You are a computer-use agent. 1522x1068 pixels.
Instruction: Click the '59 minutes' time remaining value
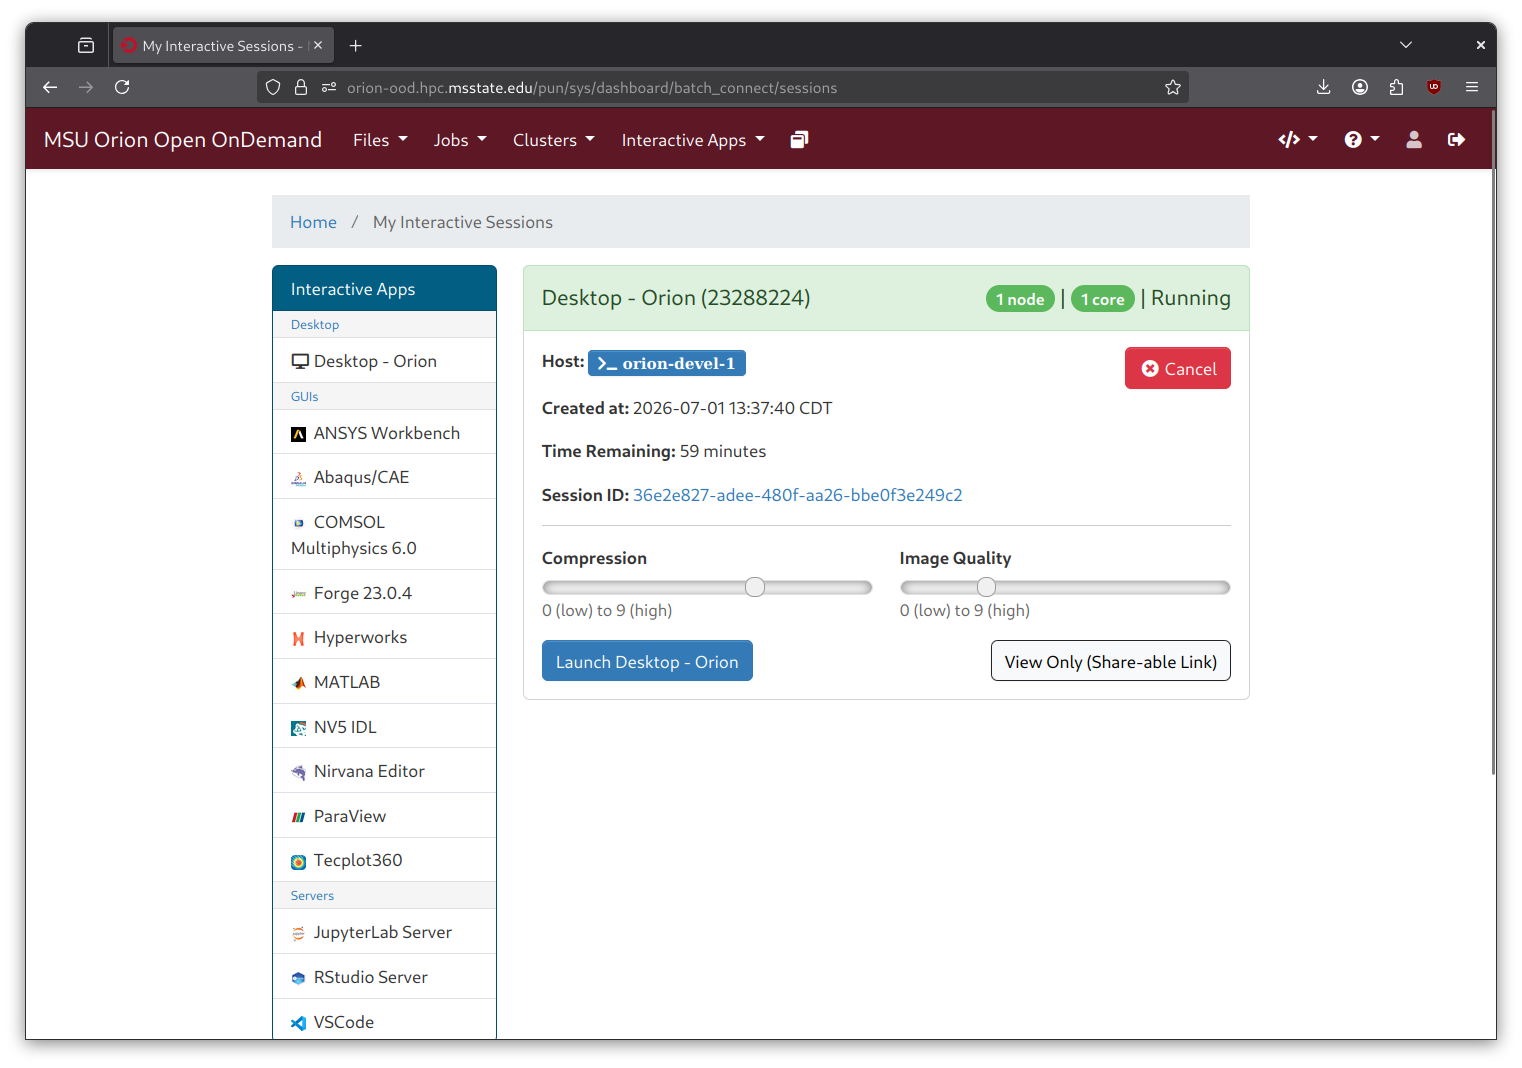click(x=723, y=451)
